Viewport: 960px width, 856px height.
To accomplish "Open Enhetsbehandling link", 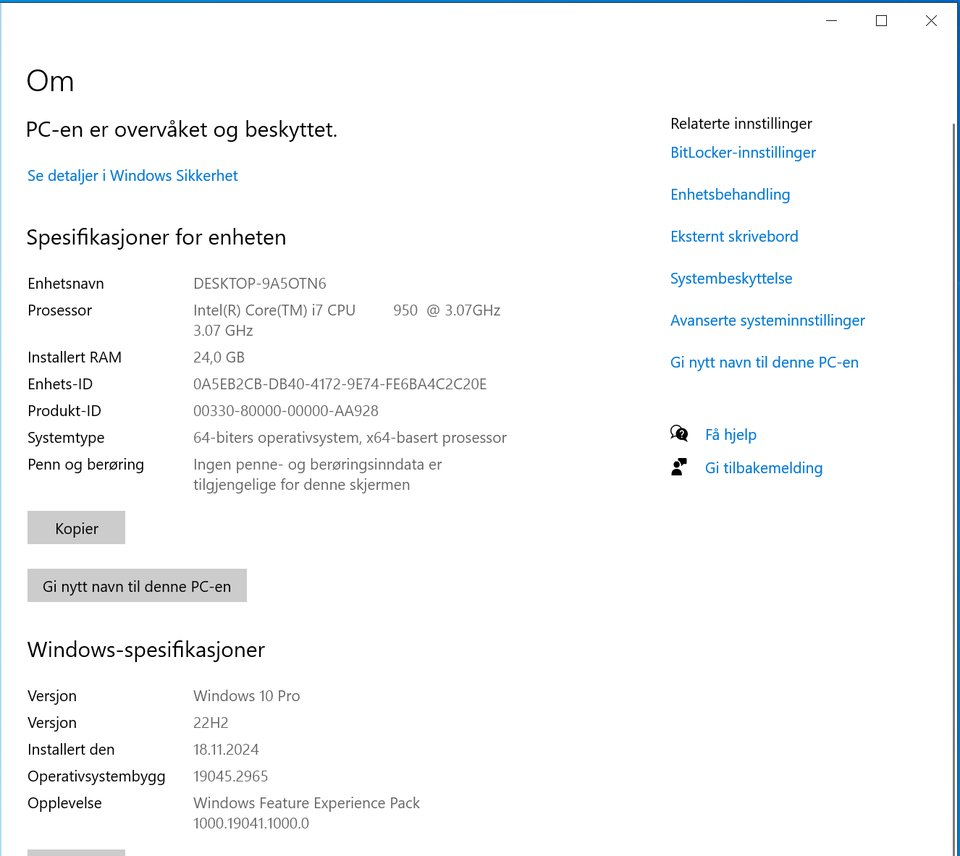I will click(x=730, y=195).
